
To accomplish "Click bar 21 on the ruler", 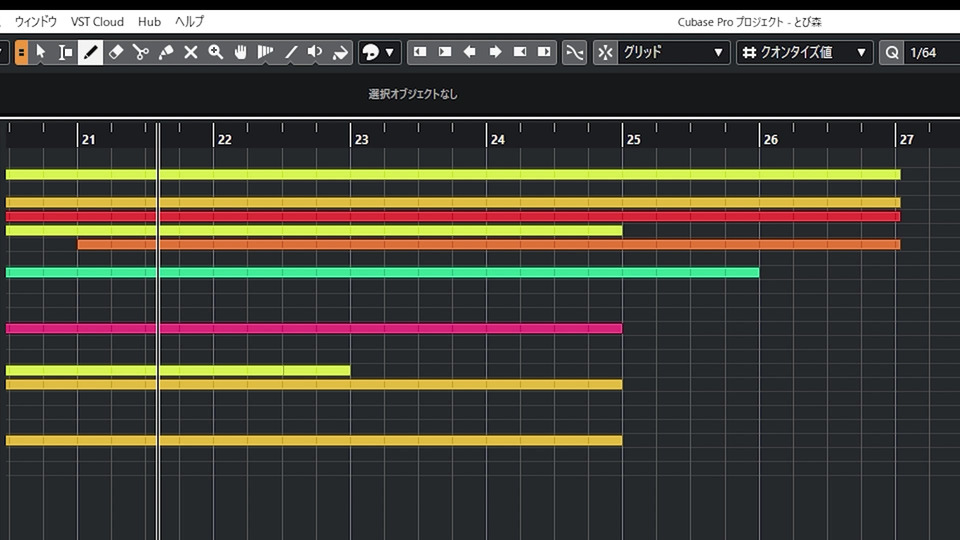I will (x=89, y=140).
